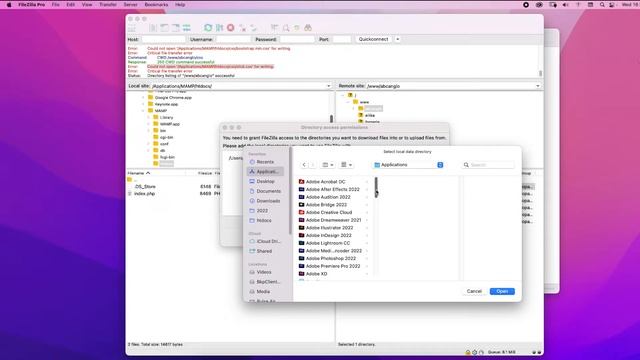
Task: Open Spotlight search in menu bar
Action: point(602,5)
